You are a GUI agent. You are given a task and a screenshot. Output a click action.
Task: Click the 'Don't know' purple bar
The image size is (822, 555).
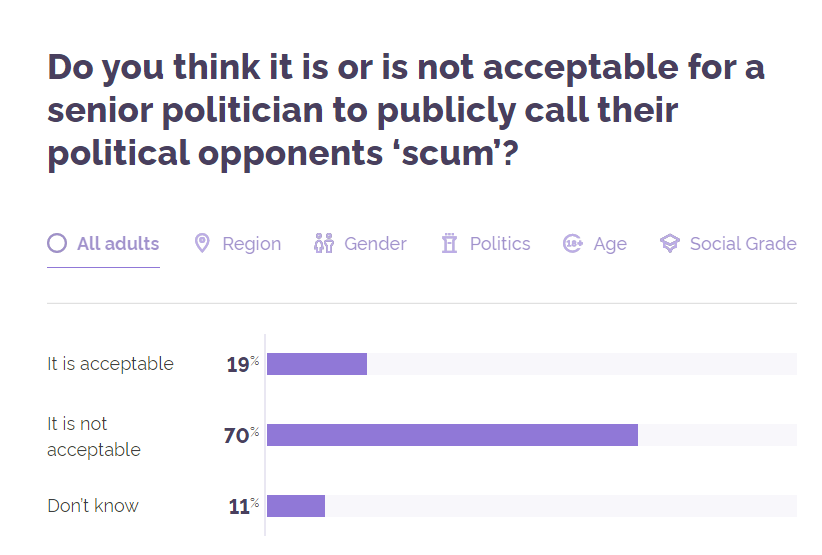(296, 506)
